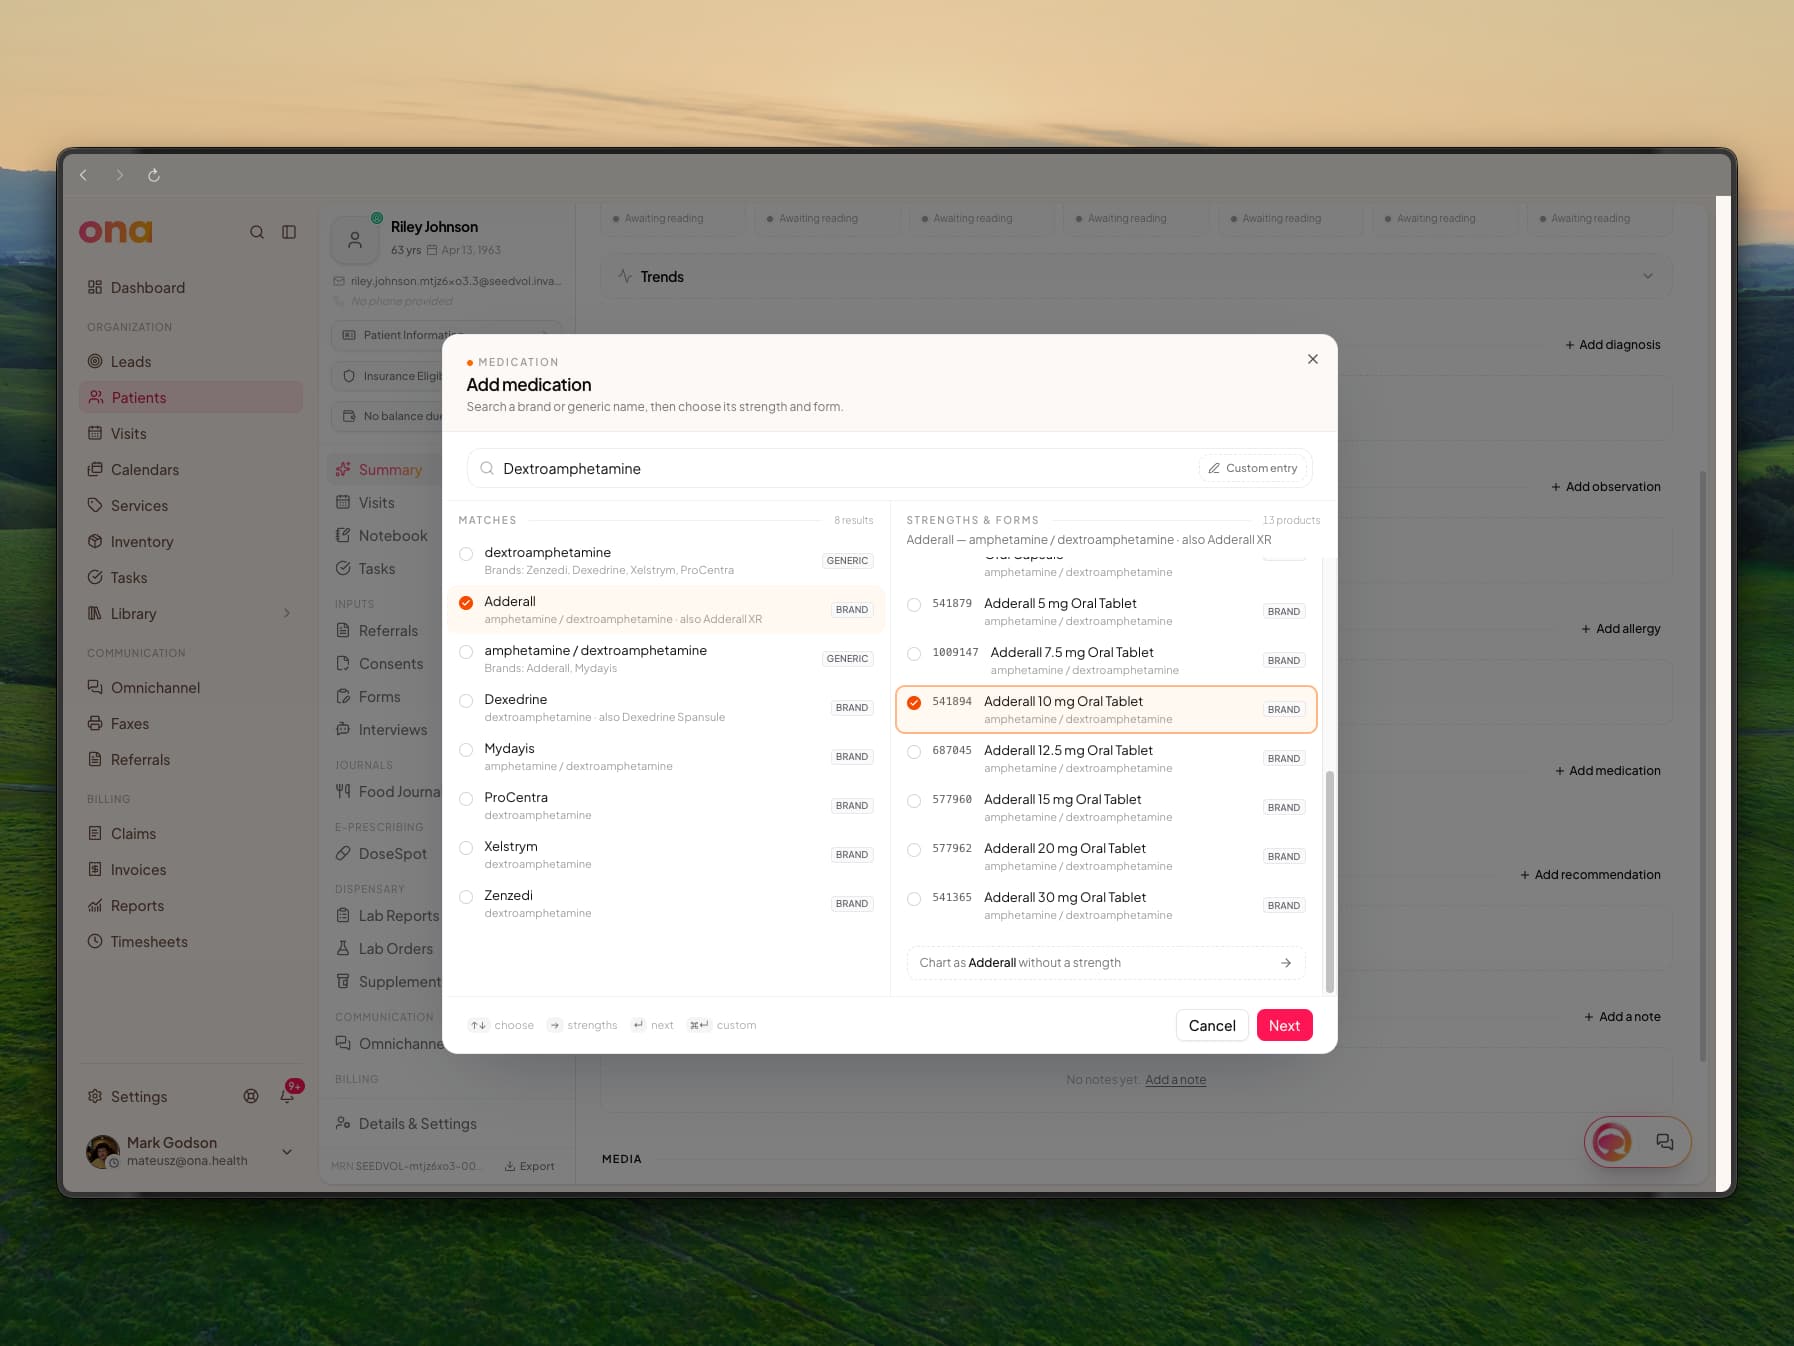Reload the page with refresh icon

pyautogui.click(x=154, y=175)
